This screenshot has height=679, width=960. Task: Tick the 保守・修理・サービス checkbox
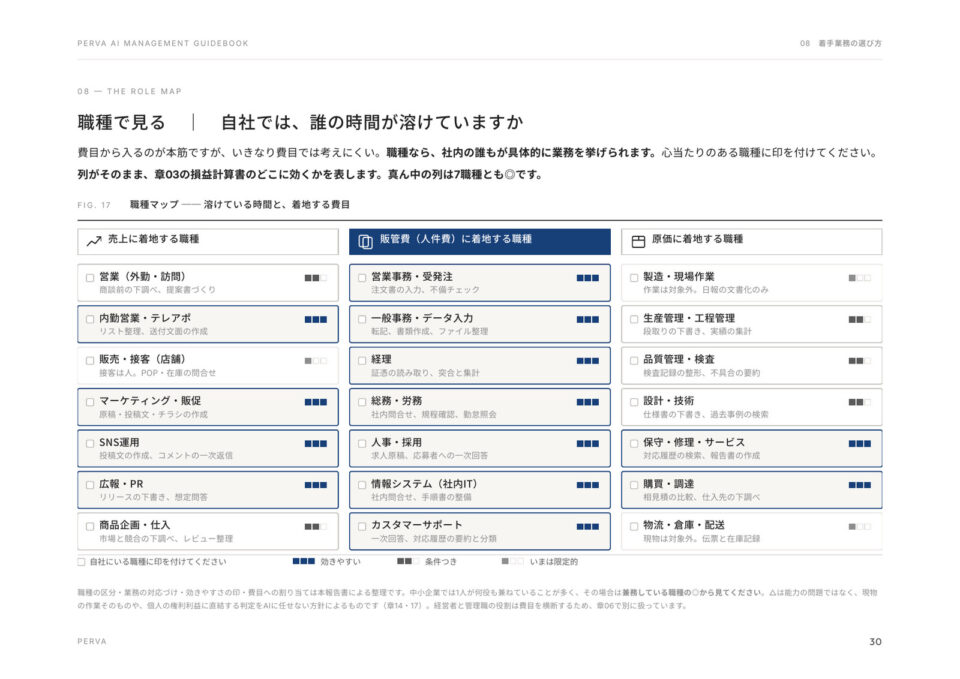634,443
